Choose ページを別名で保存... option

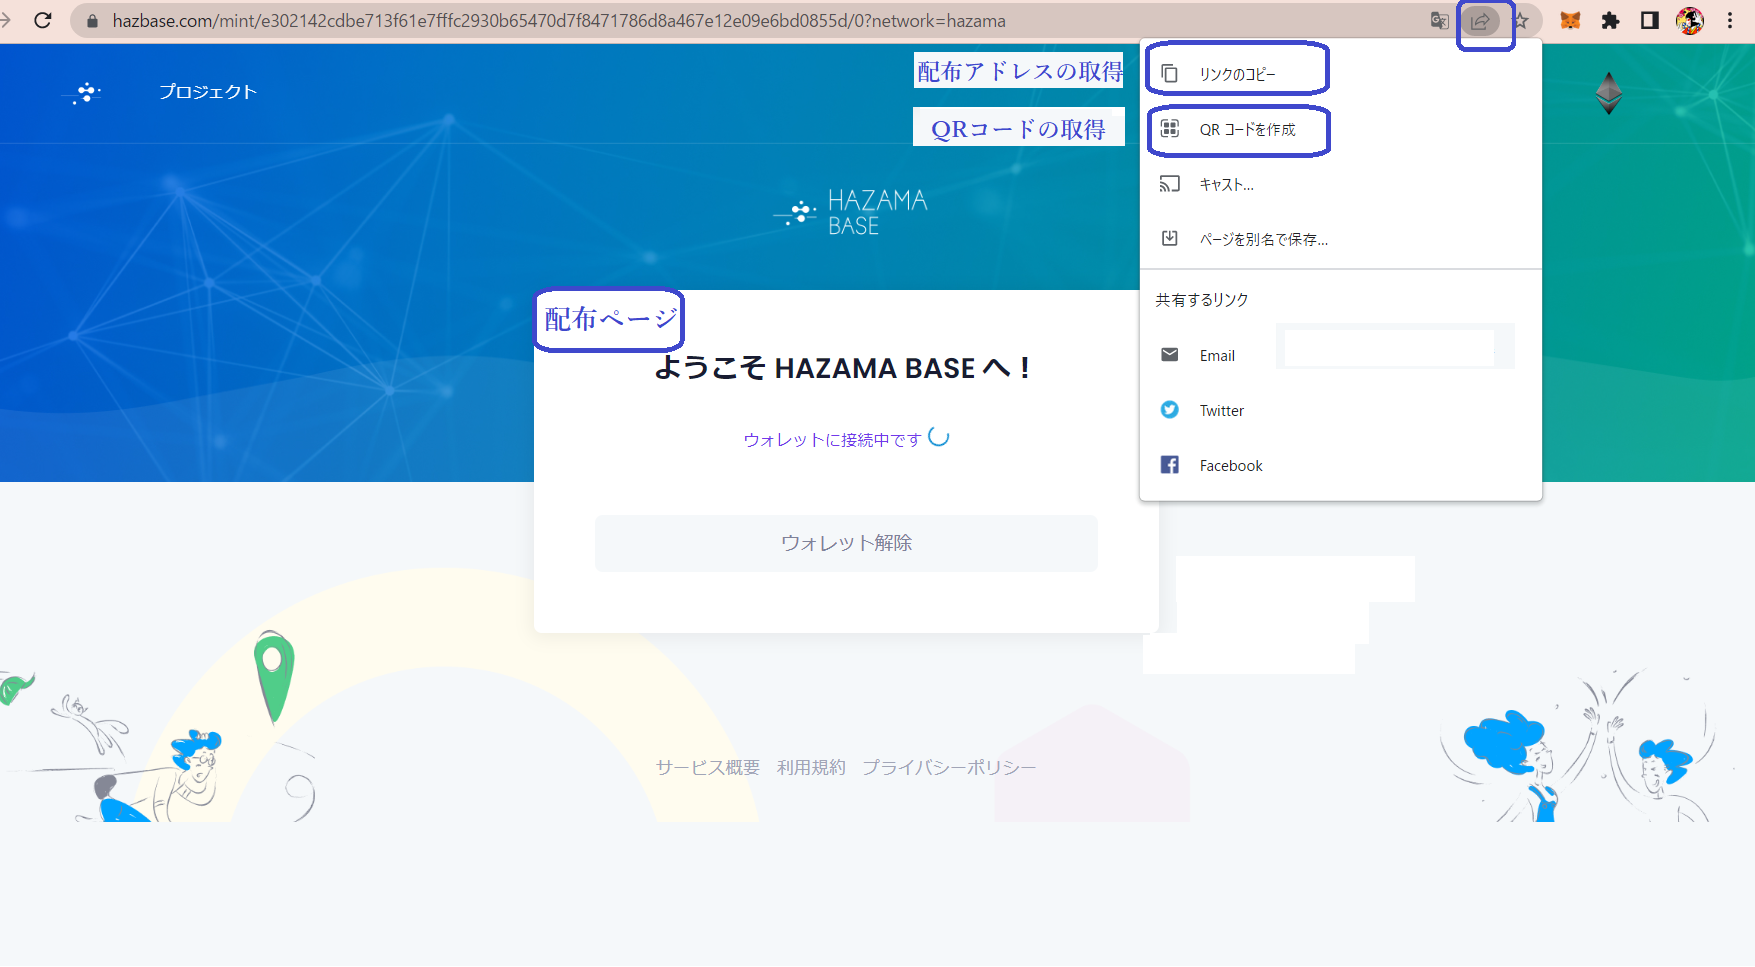pyautogui.click(x=1341, y=239)
